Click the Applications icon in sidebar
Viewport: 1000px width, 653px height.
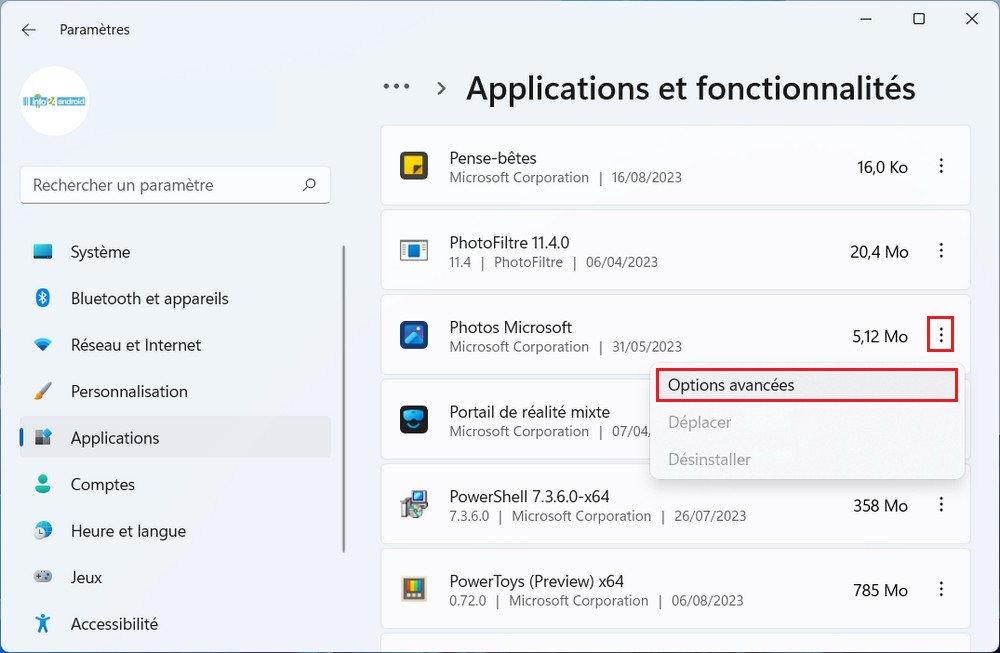[x=43, y=437]
